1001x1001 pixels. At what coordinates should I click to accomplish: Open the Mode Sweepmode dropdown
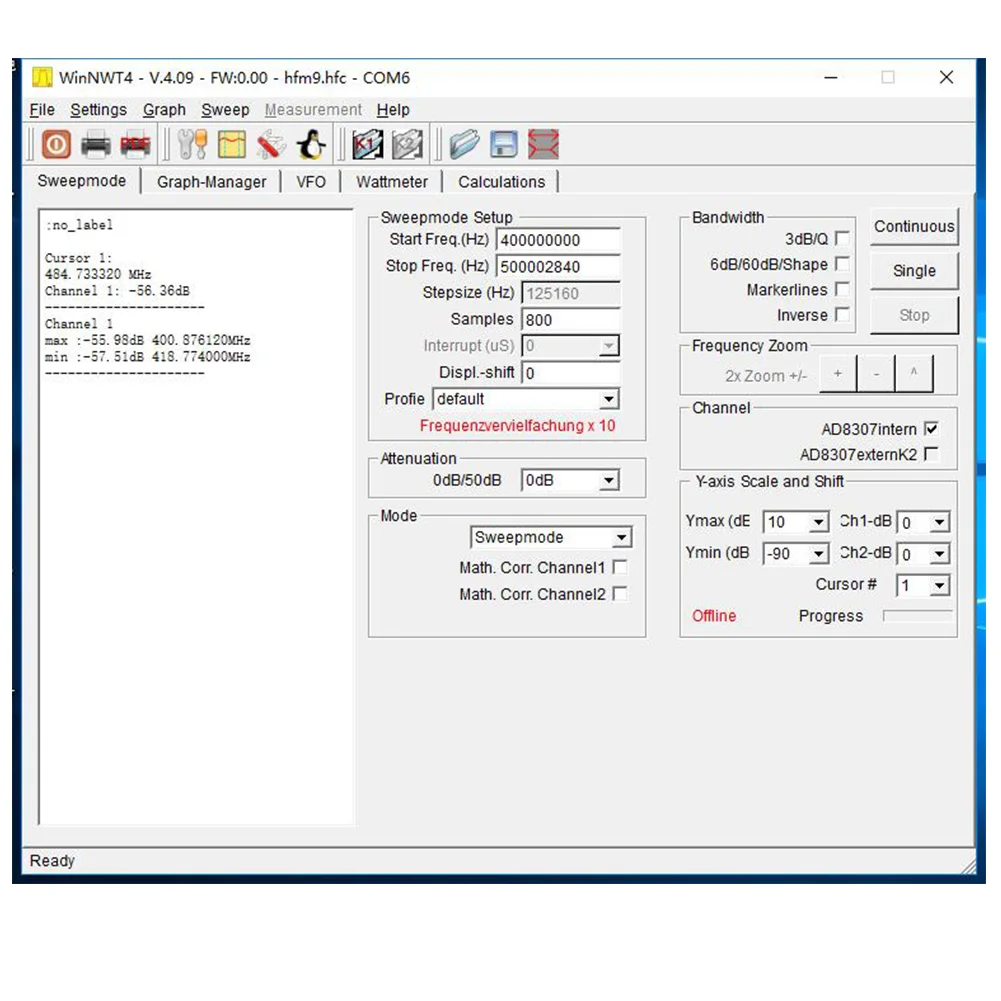coord(551,537)
